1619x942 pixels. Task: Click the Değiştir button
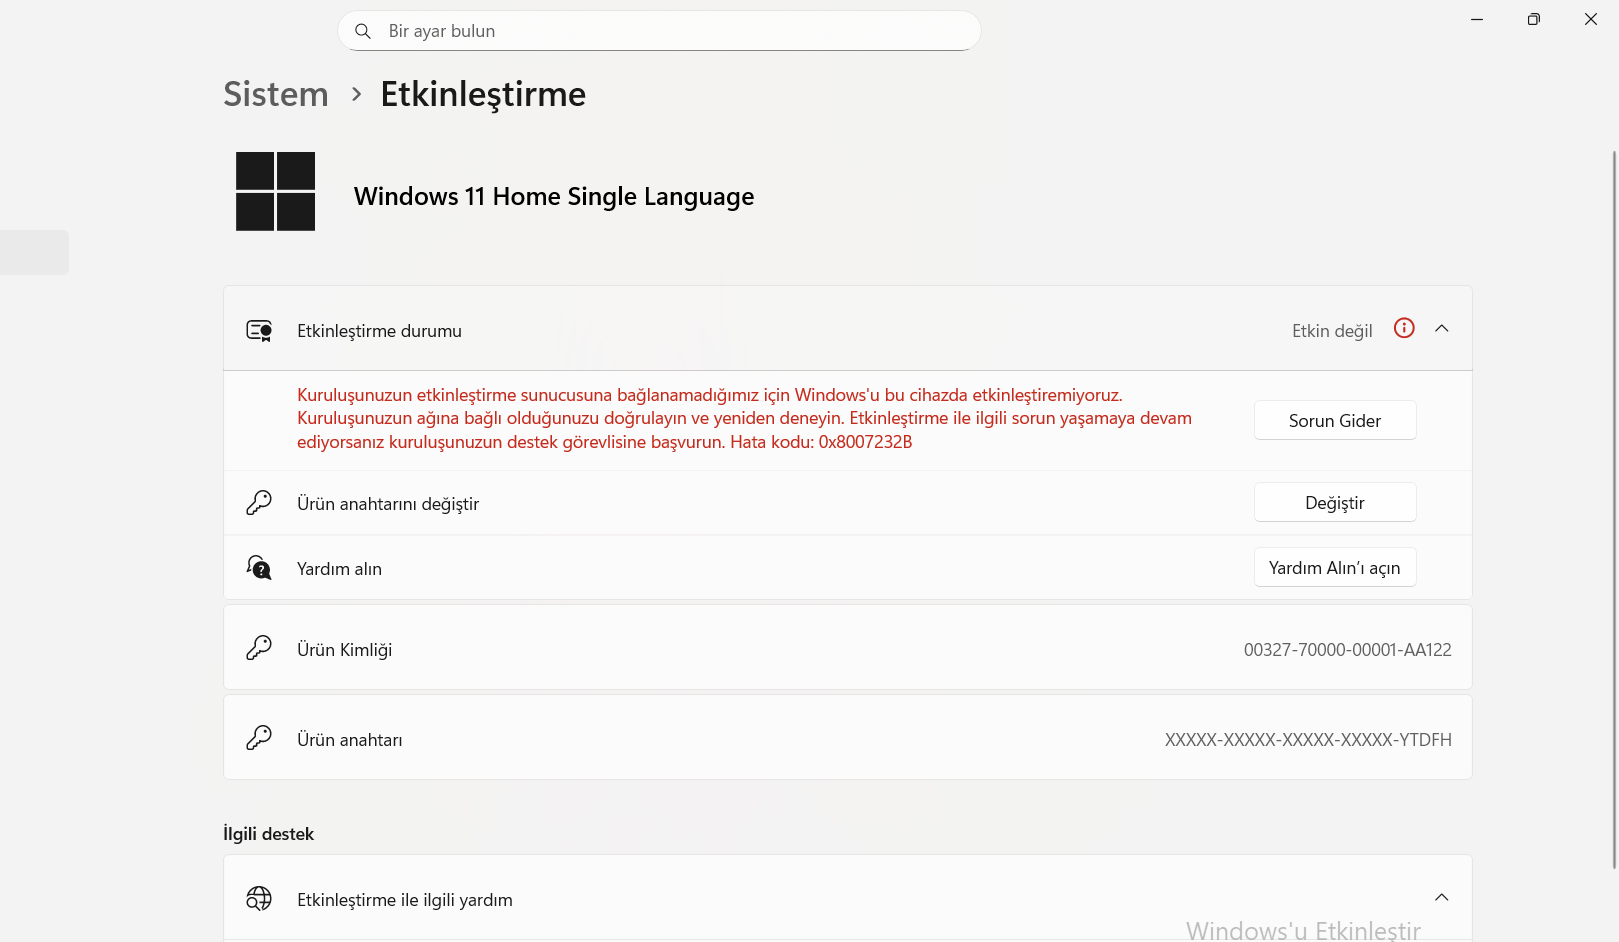pos(1335,502)
